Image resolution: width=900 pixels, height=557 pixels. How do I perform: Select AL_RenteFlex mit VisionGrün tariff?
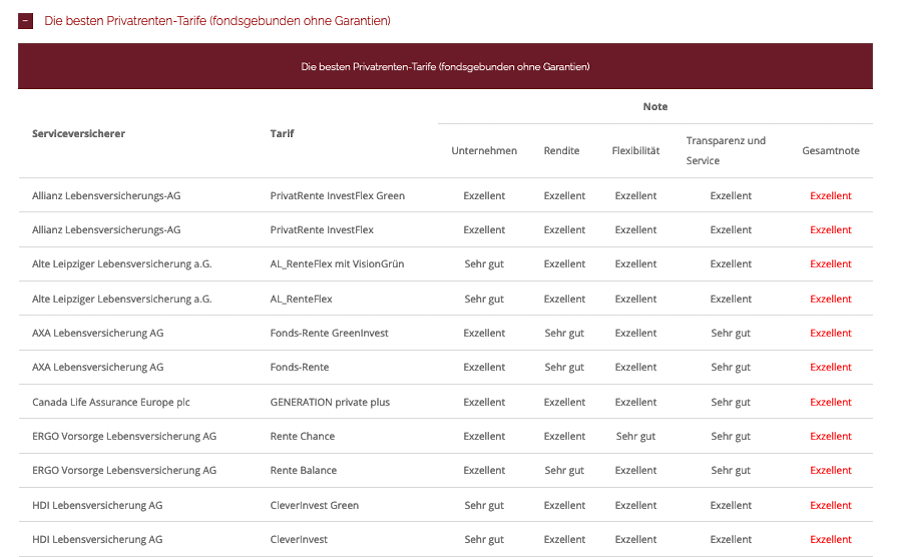[338, 264]
